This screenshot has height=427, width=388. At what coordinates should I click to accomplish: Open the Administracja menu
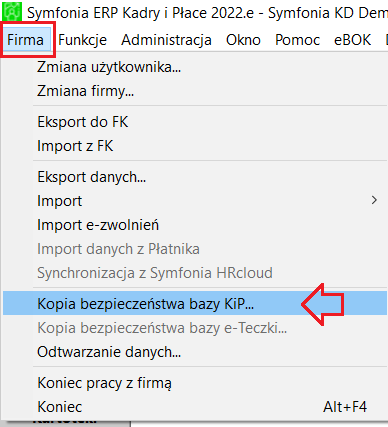point(166,40)
